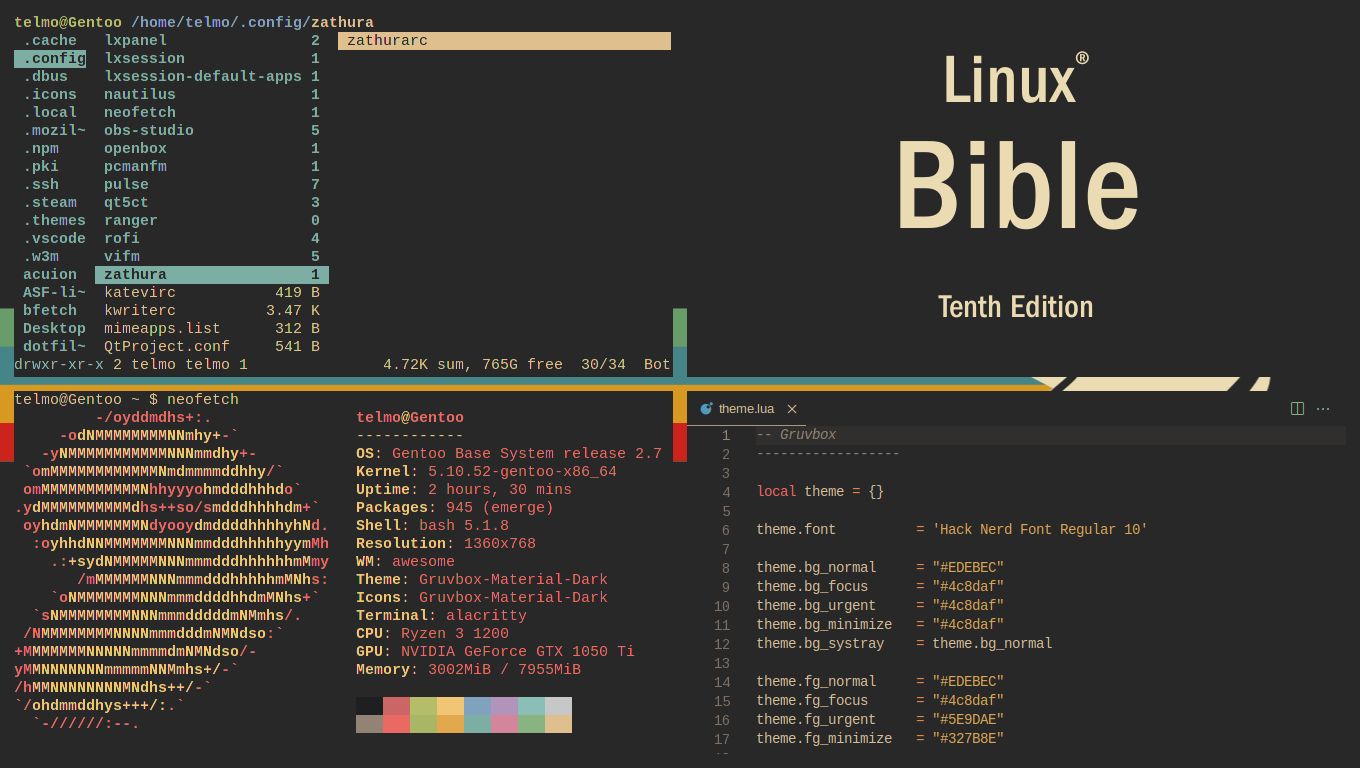The height and width of the screenshot is (768, 1360).
Task: Click the 30/34 file counter in vifm
Action: tap(604, 364)
